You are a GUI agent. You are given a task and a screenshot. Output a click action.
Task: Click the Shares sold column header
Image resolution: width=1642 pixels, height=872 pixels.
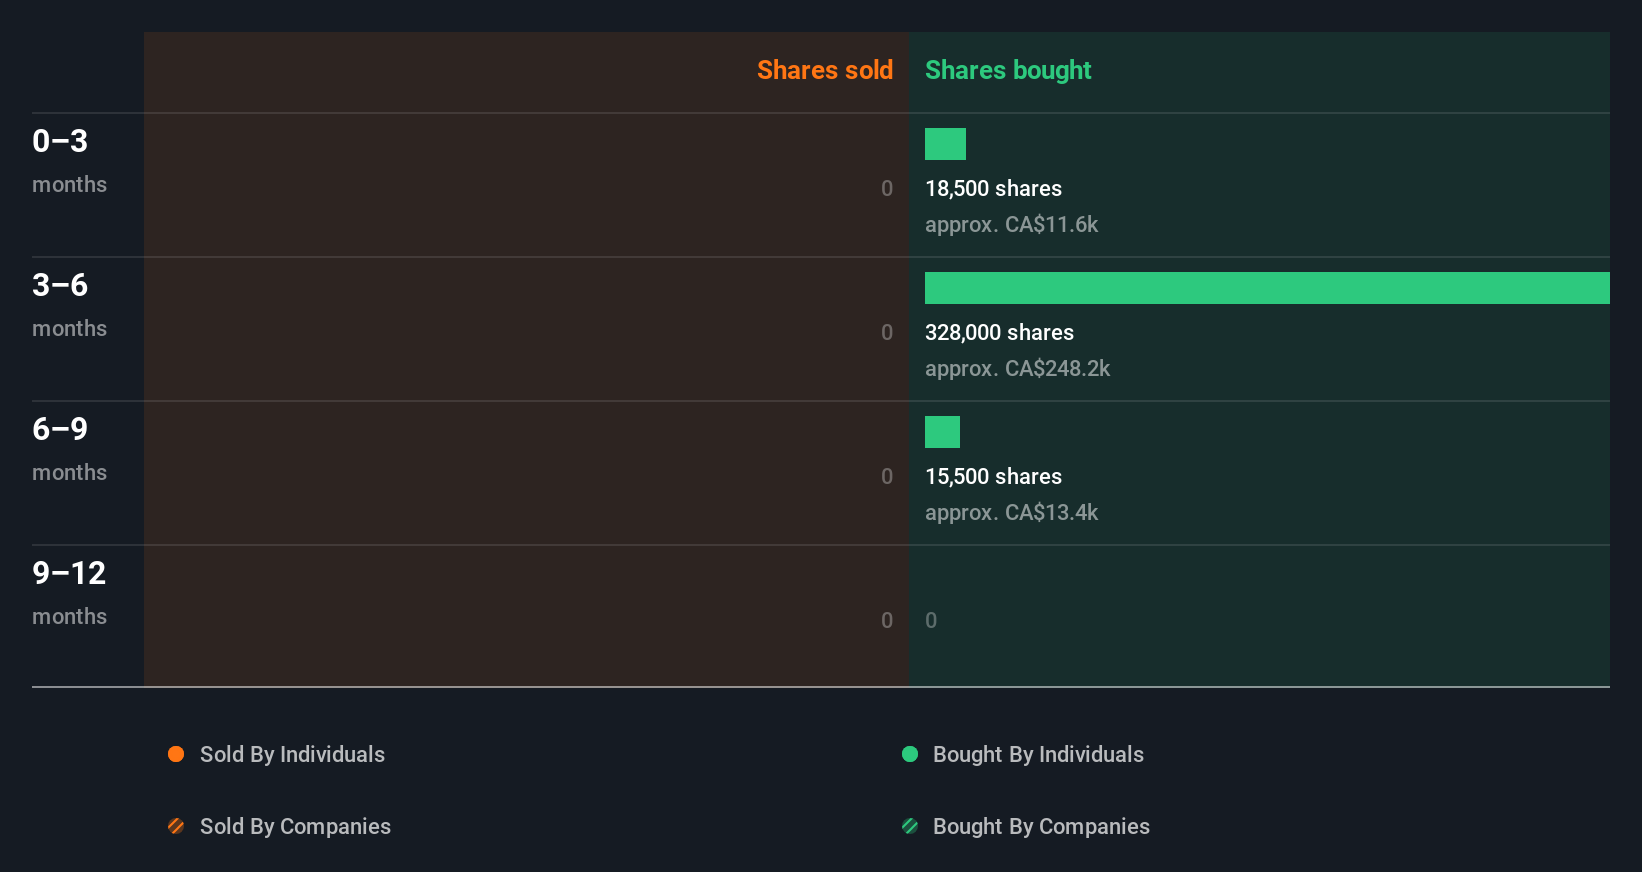(x=825, y=70)
